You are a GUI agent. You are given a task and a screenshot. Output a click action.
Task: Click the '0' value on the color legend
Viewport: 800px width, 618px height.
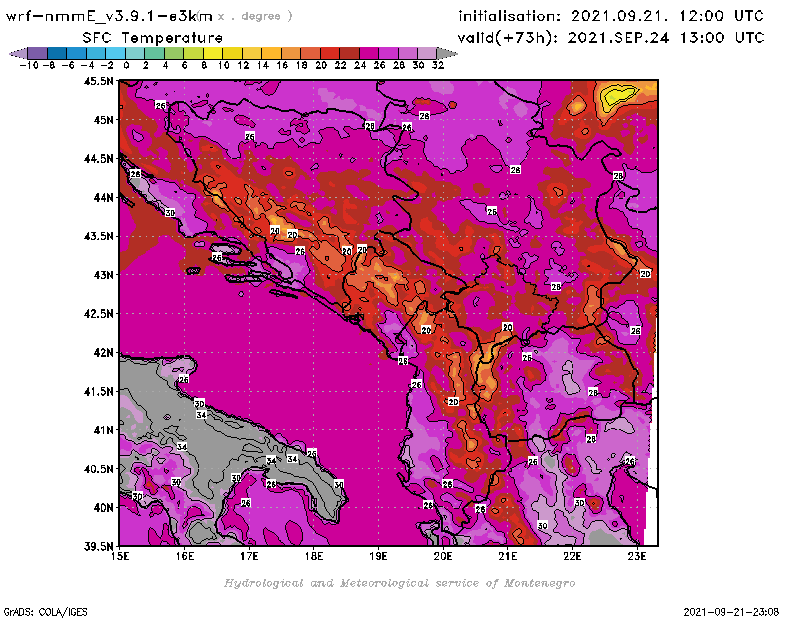tap(126, 65)
